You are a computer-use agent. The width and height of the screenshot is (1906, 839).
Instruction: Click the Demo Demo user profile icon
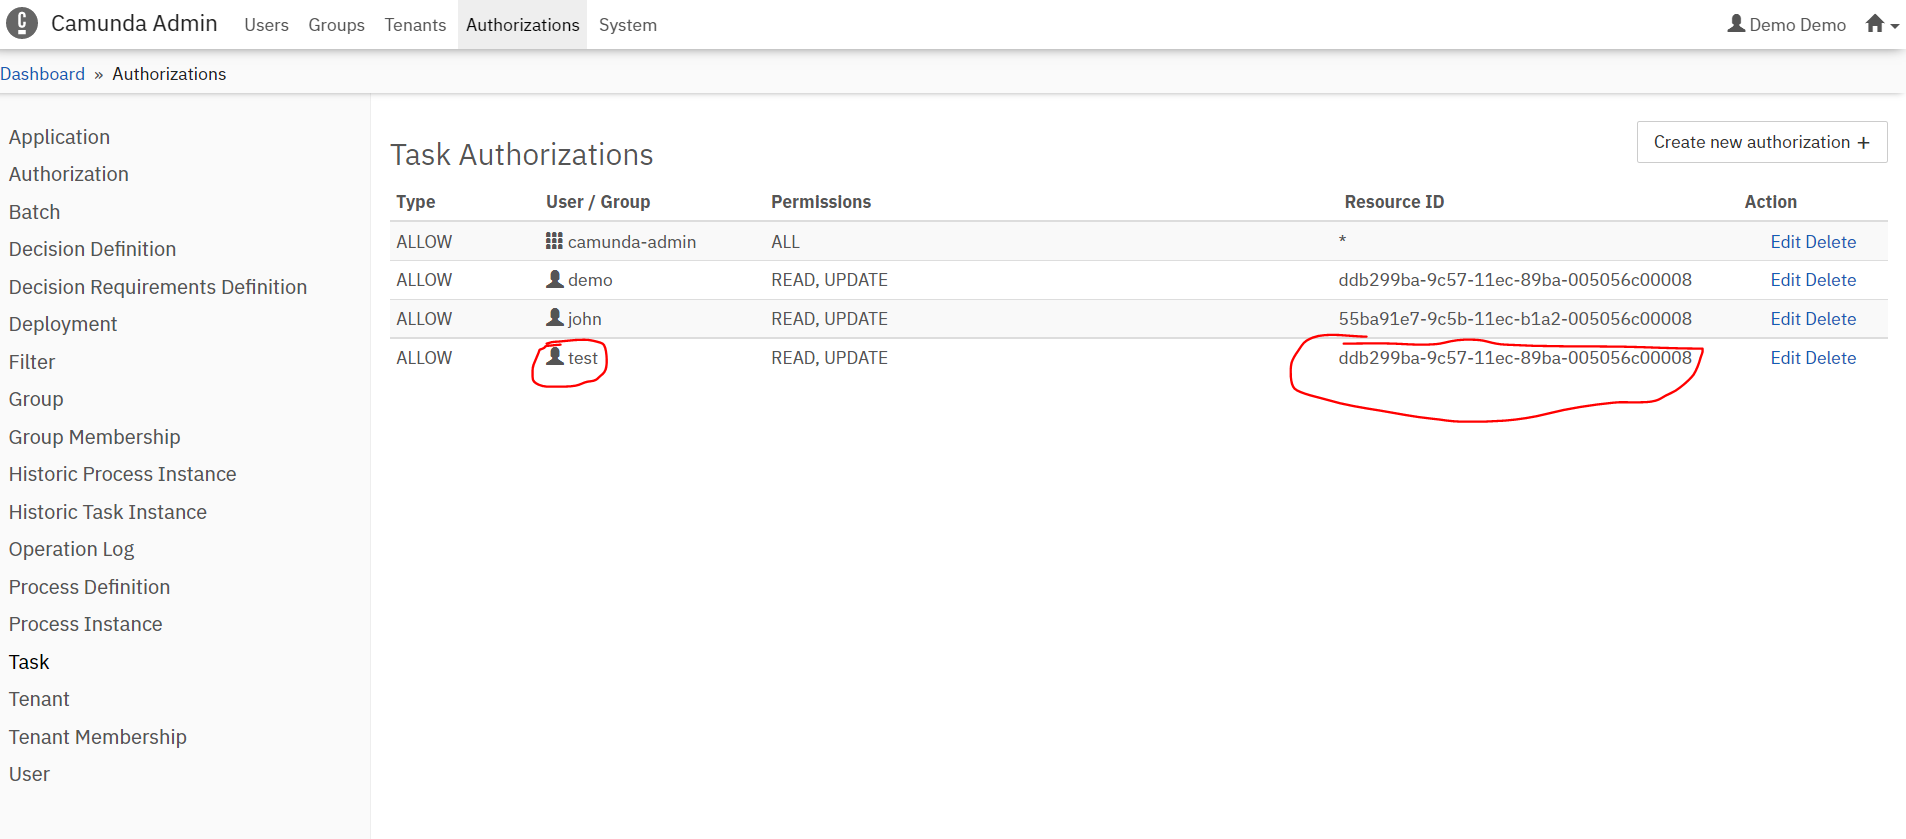(1736, 23)
